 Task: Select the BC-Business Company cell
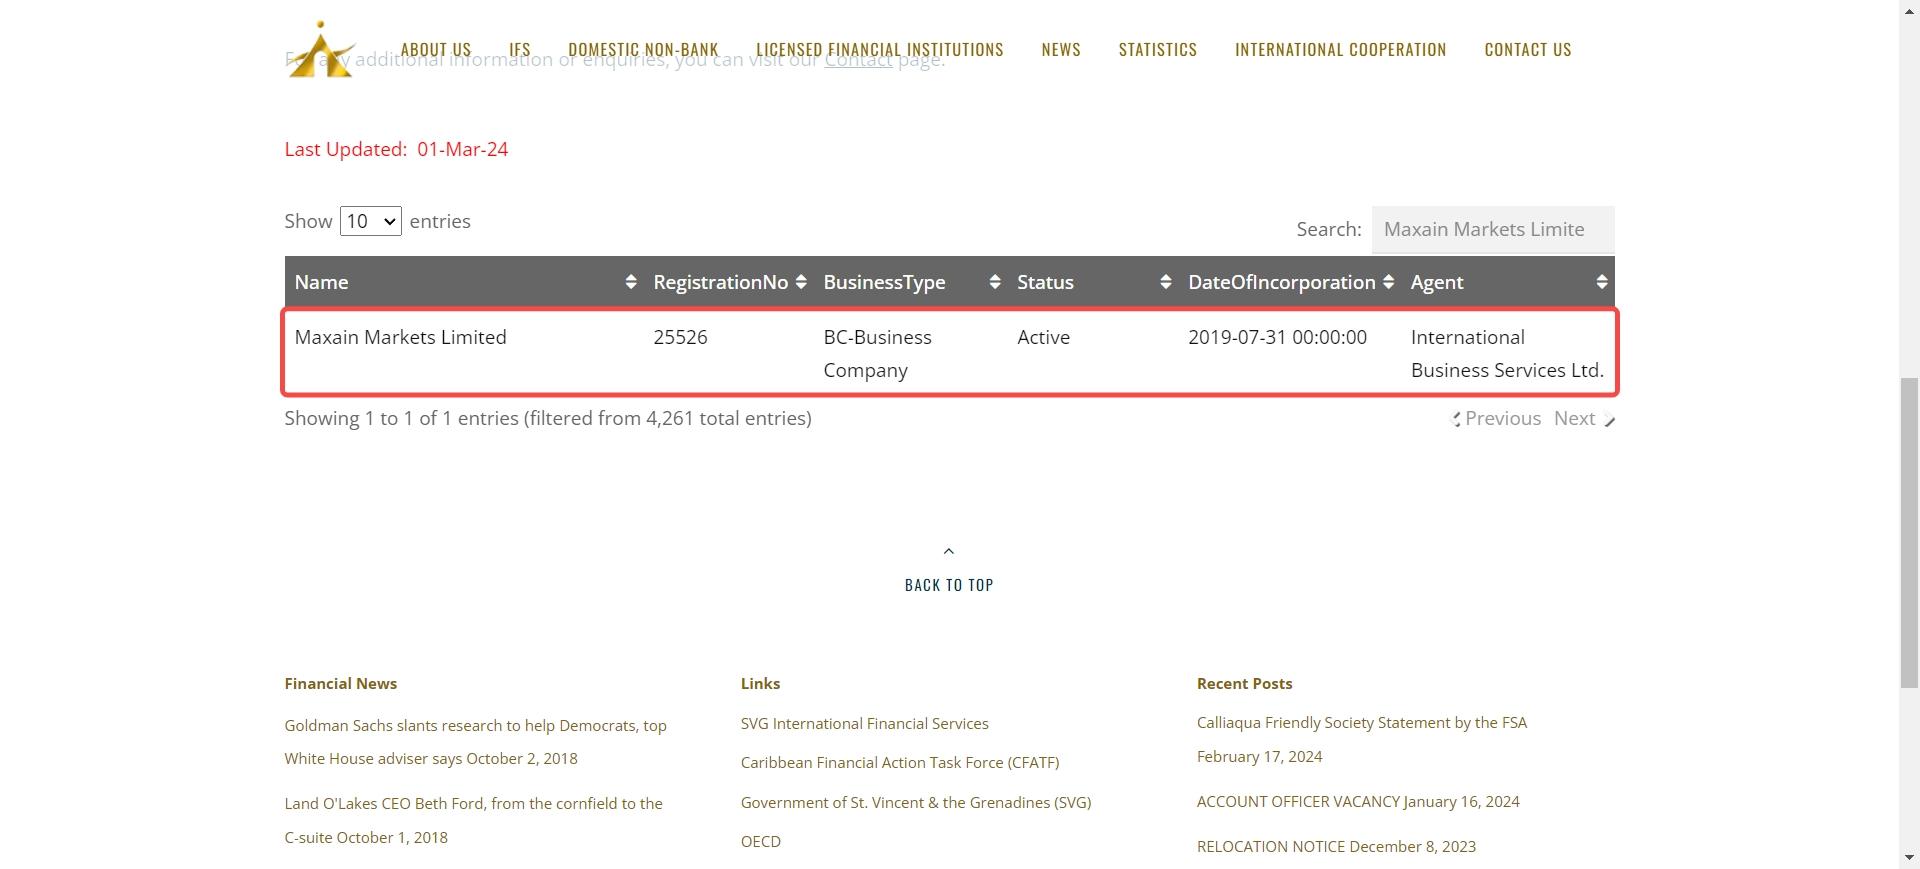(x=877, y=354)
